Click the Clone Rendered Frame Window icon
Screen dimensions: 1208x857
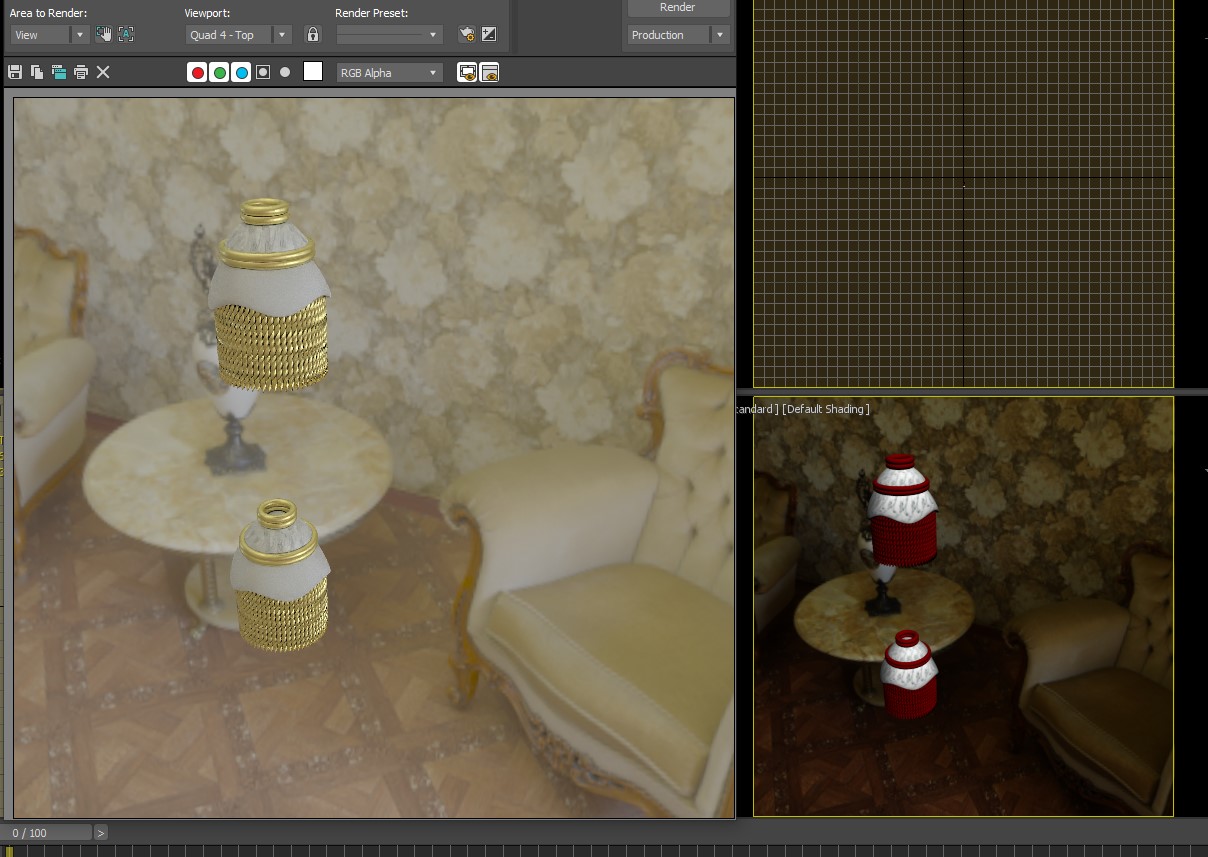tap(59, 72)
